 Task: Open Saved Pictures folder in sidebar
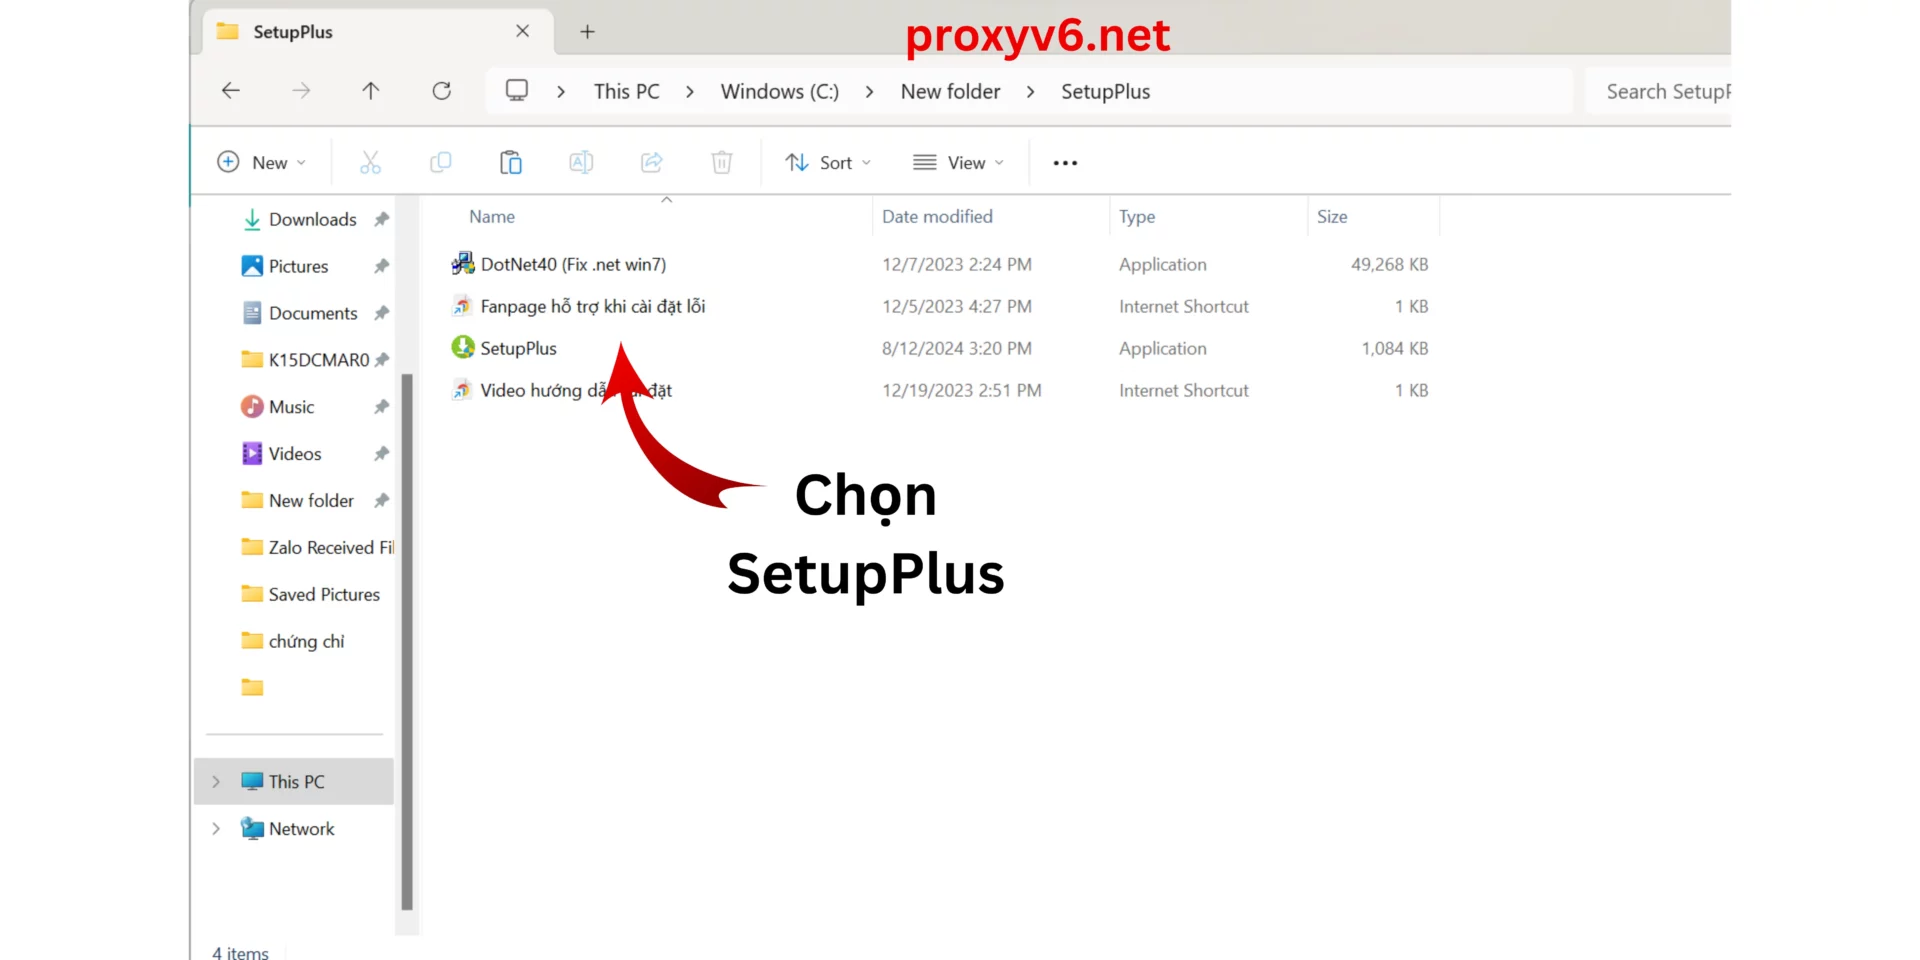[x=324, y=594]
